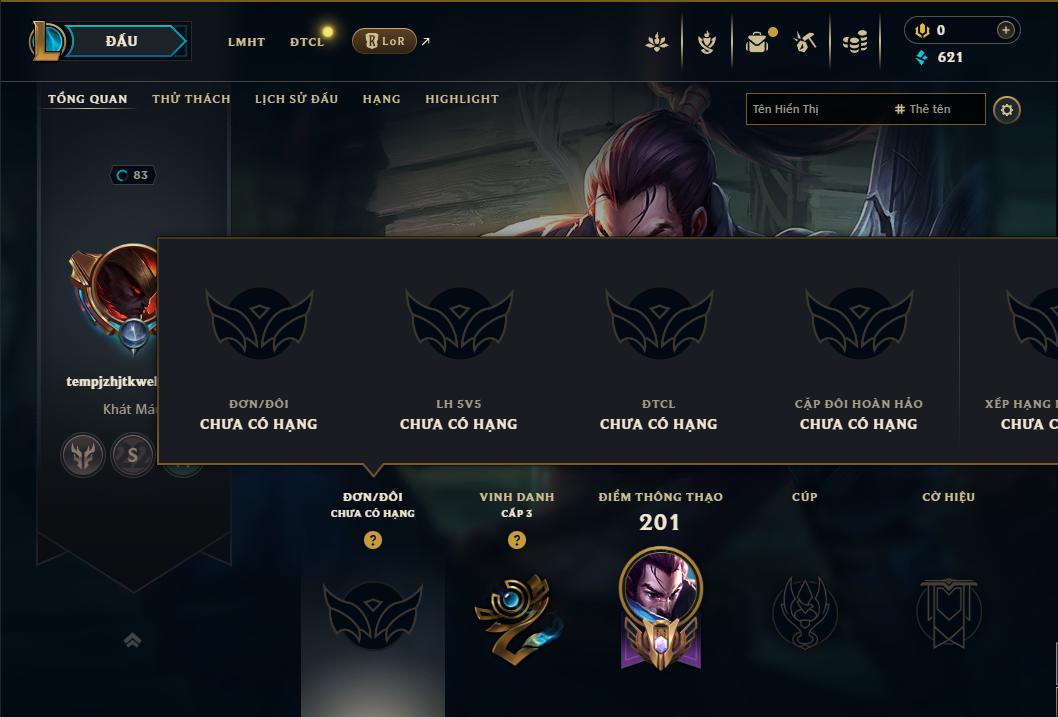Open the crafting hammer icon
1058x717 pixels.
[x=805, y=42]
